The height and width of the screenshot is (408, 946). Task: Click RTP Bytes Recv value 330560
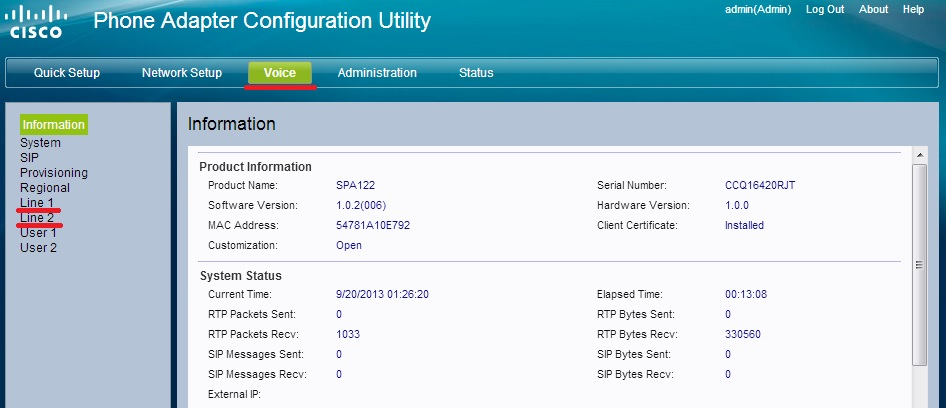(743, 334)
